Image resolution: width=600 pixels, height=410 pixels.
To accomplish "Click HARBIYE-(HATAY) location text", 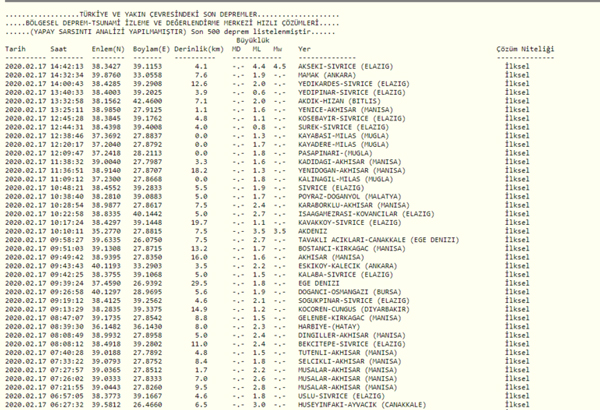I will 329,327.
